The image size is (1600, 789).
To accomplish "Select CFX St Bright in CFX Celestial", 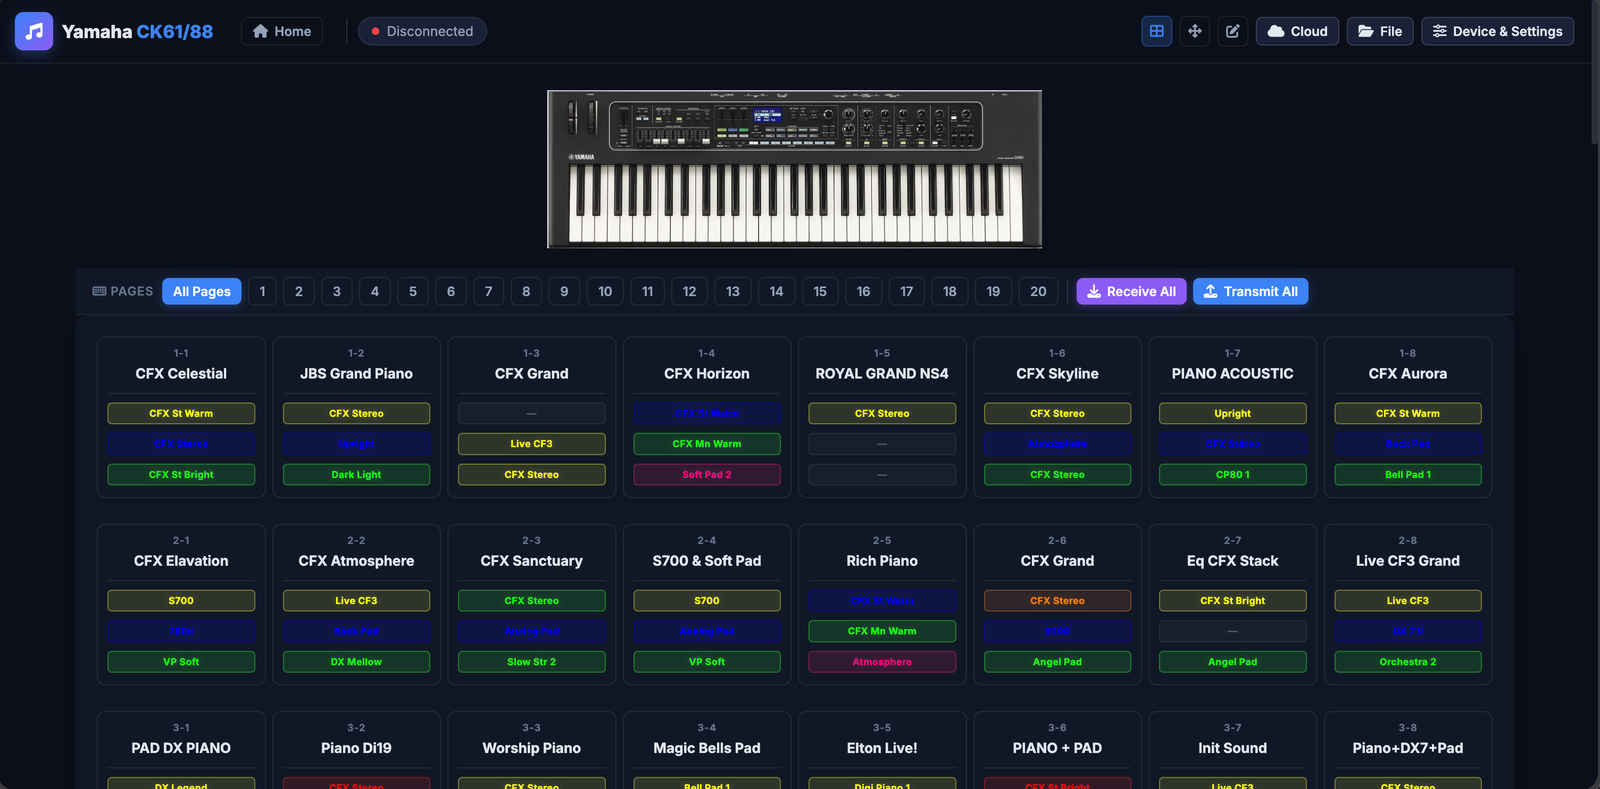I will tap(181, 474).
